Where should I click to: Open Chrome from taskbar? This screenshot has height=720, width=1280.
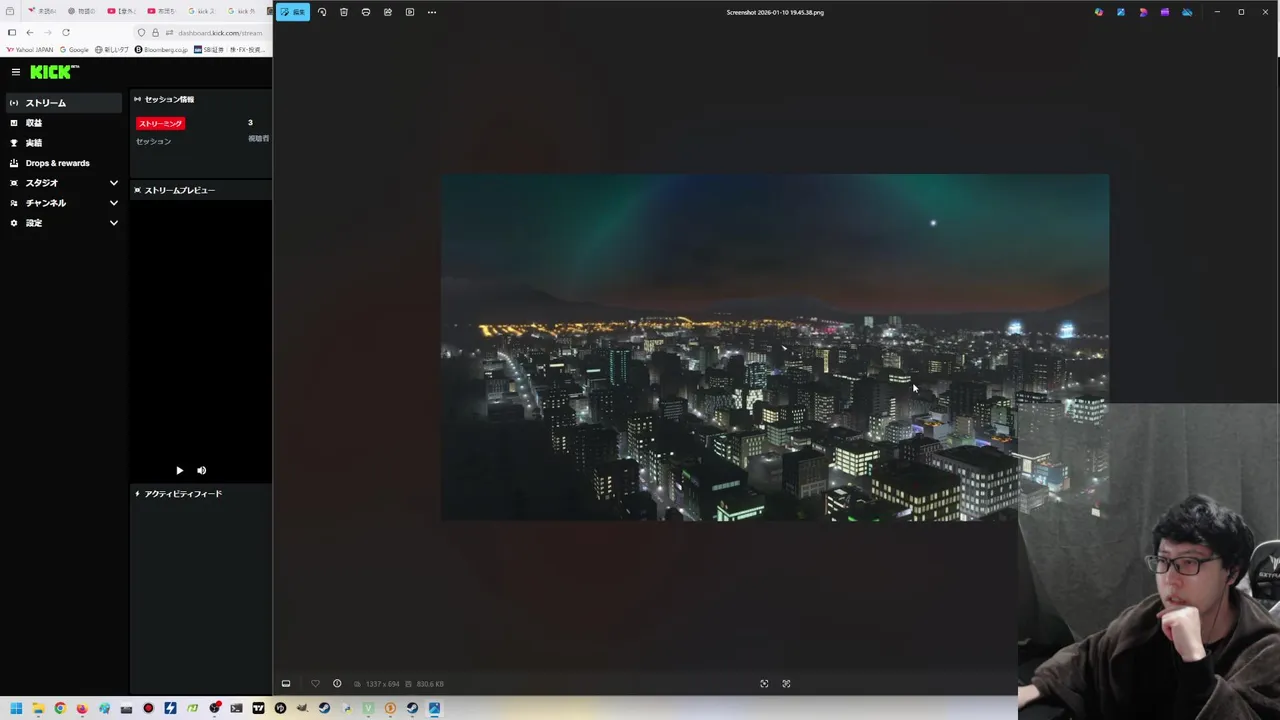click(60, 708)
